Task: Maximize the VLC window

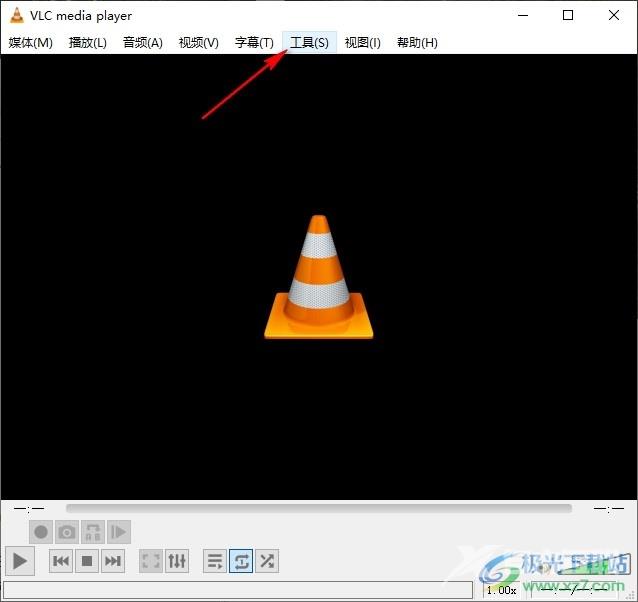Action: (x=568, y=15)
